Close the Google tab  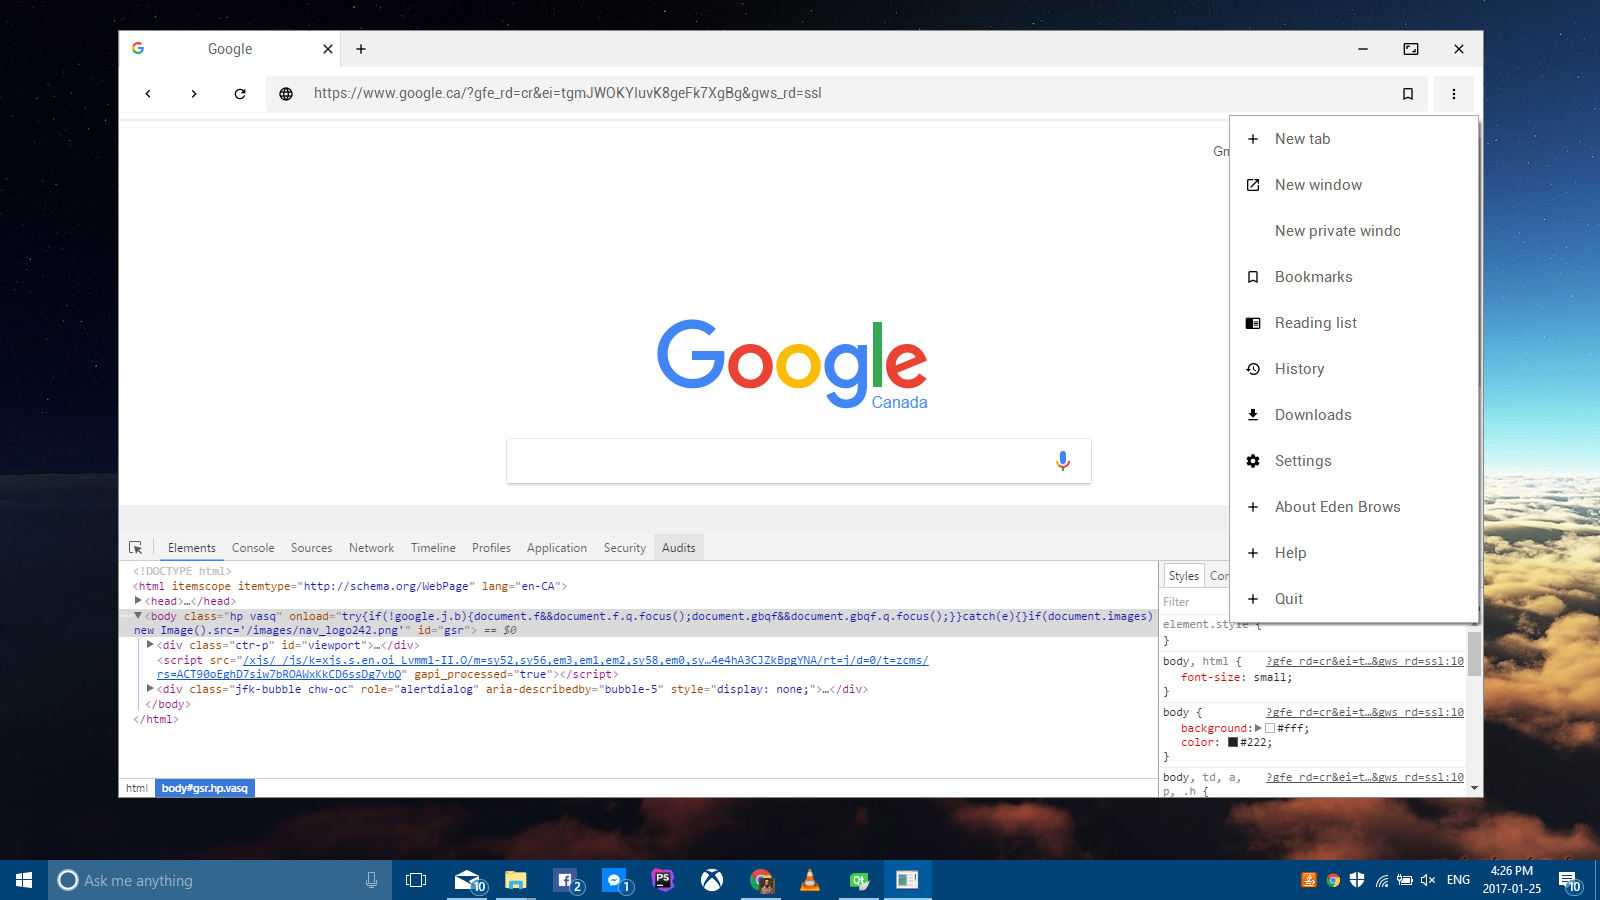327,49
